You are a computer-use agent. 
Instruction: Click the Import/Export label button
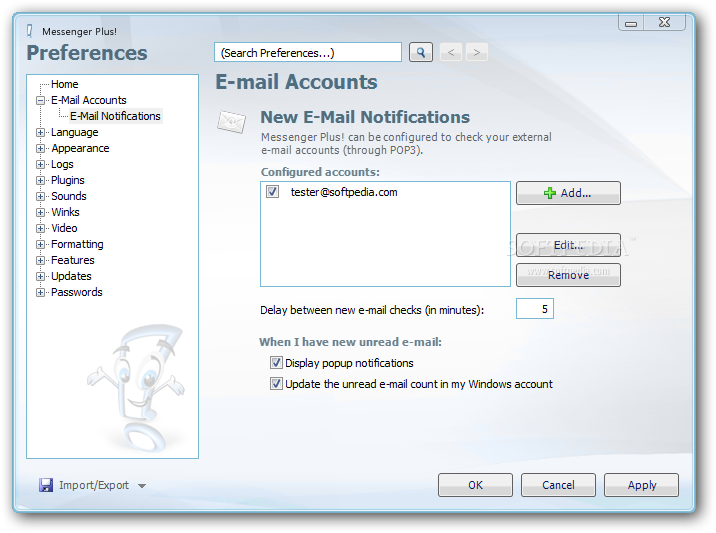pos(94,485)
